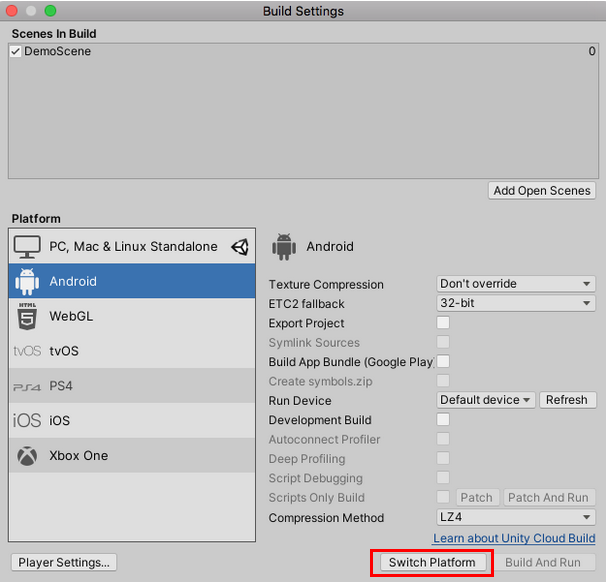The width and height of the screenshot is (606, 583).
Task: Click the iOS platform icon
Action: pos(27,421)
